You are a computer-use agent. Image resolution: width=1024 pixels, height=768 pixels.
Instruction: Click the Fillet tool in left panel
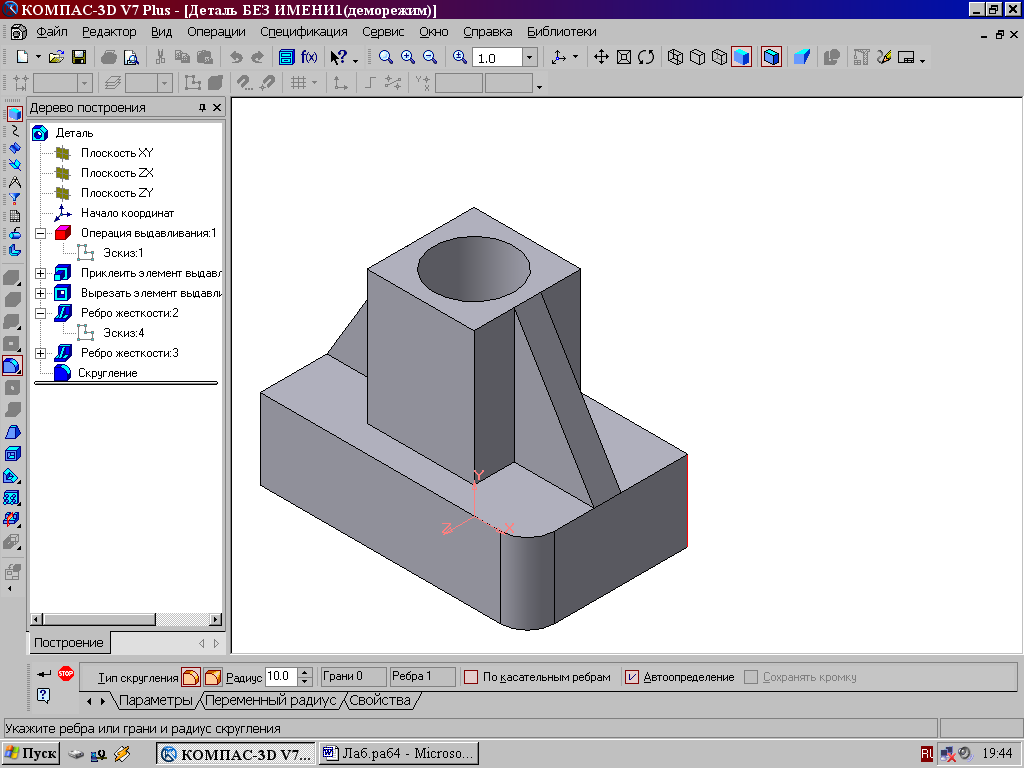12,365
